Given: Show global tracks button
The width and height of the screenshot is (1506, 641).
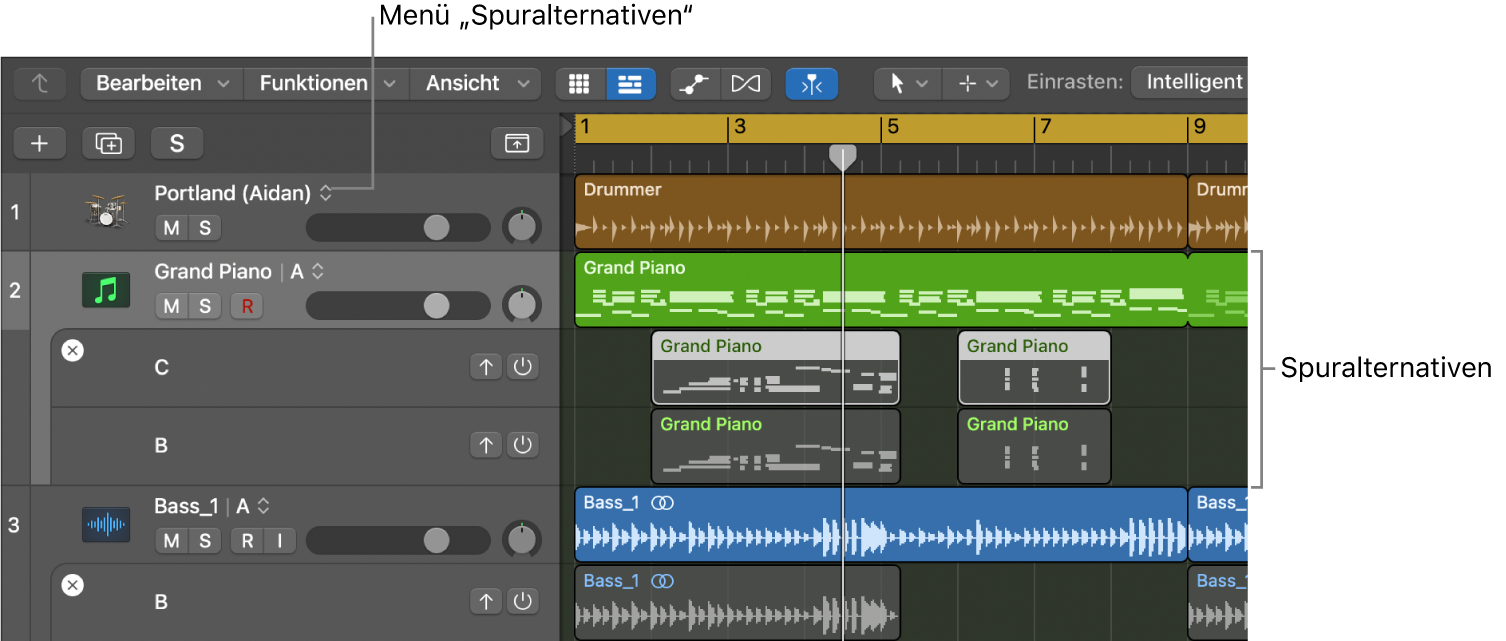Looking at the screenshot, I should click(517, 144).
